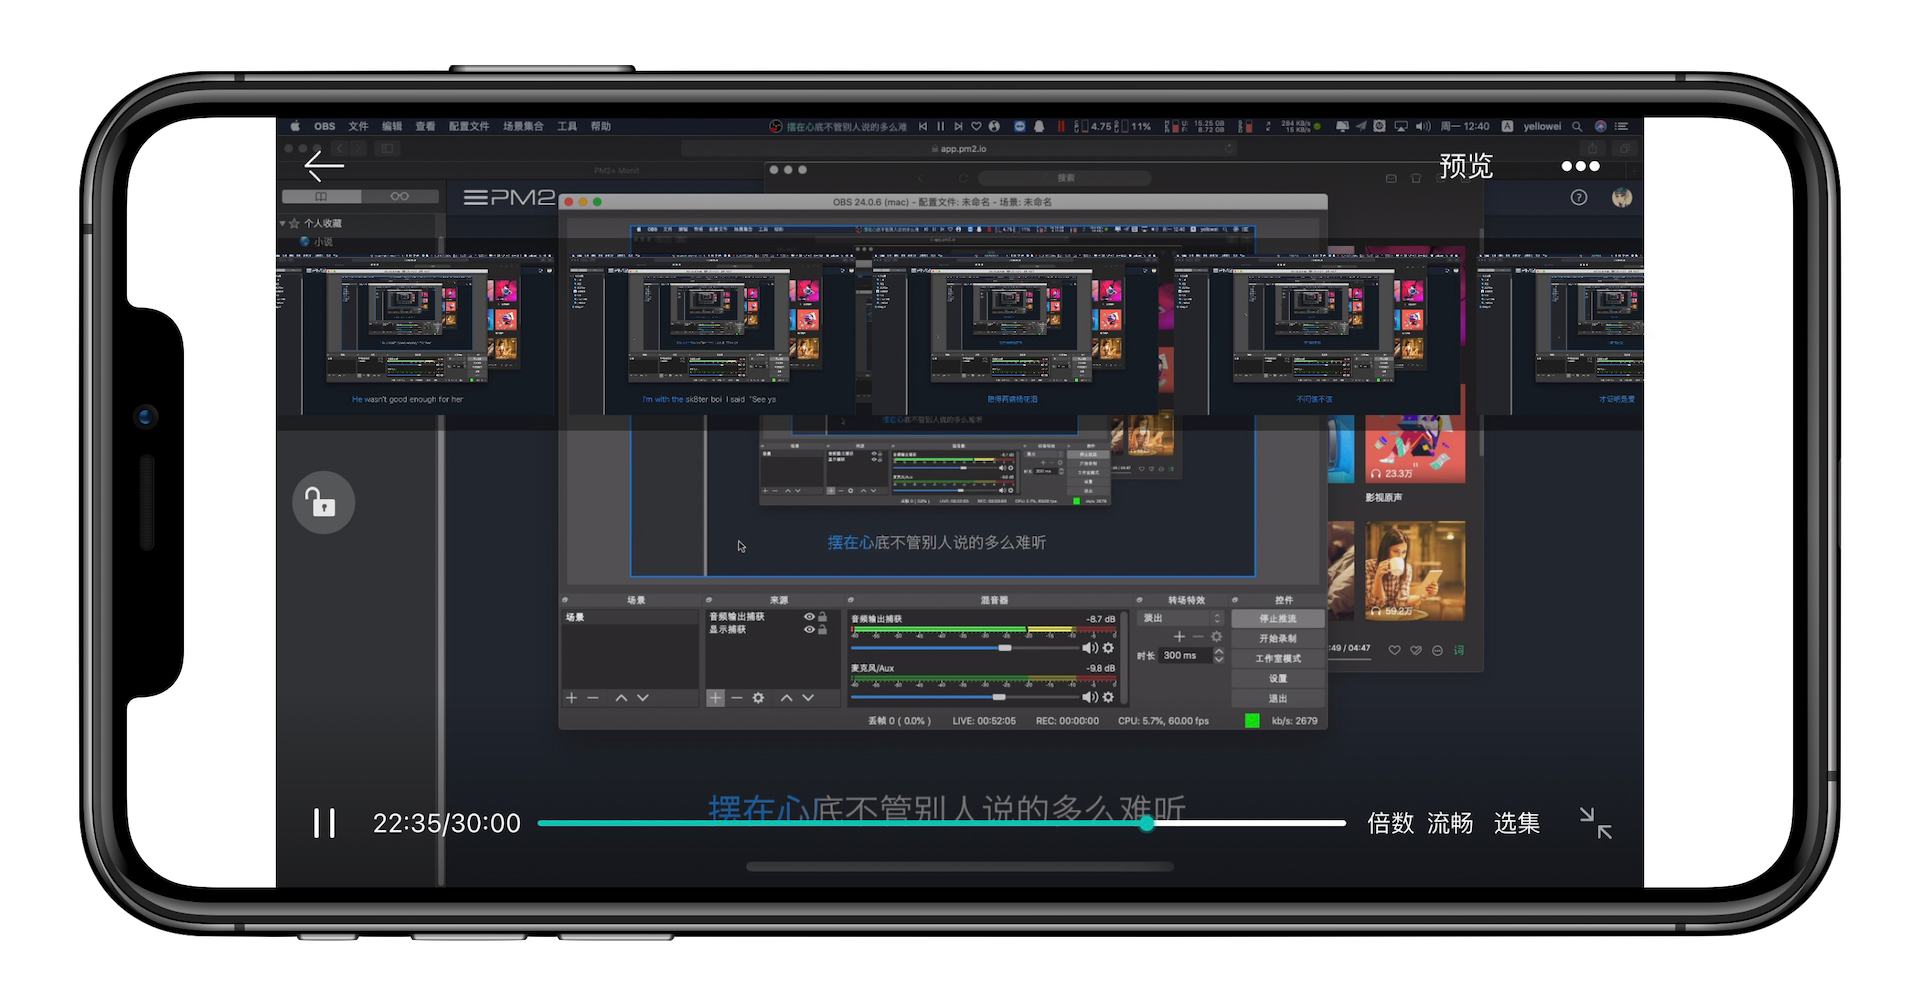Seek using the teal video progress knob
The image size is (1920, 1005).
click(x=1147, y=823)
